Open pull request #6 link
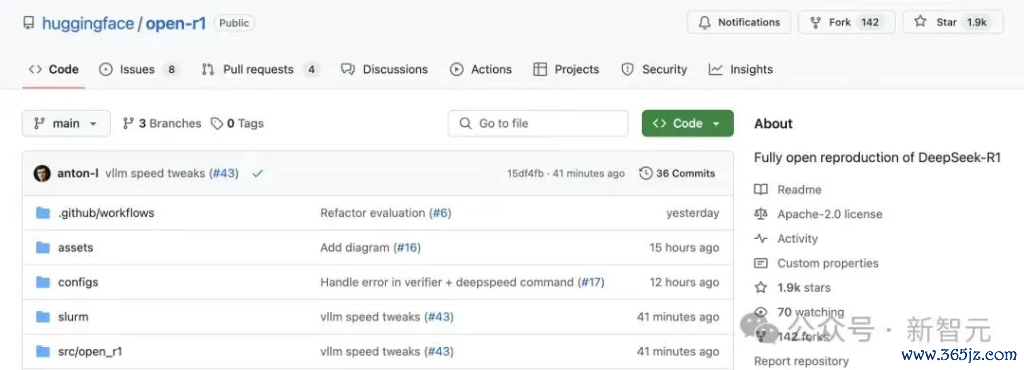Screen dimensions: 1024x370 [x=440, y=213]
